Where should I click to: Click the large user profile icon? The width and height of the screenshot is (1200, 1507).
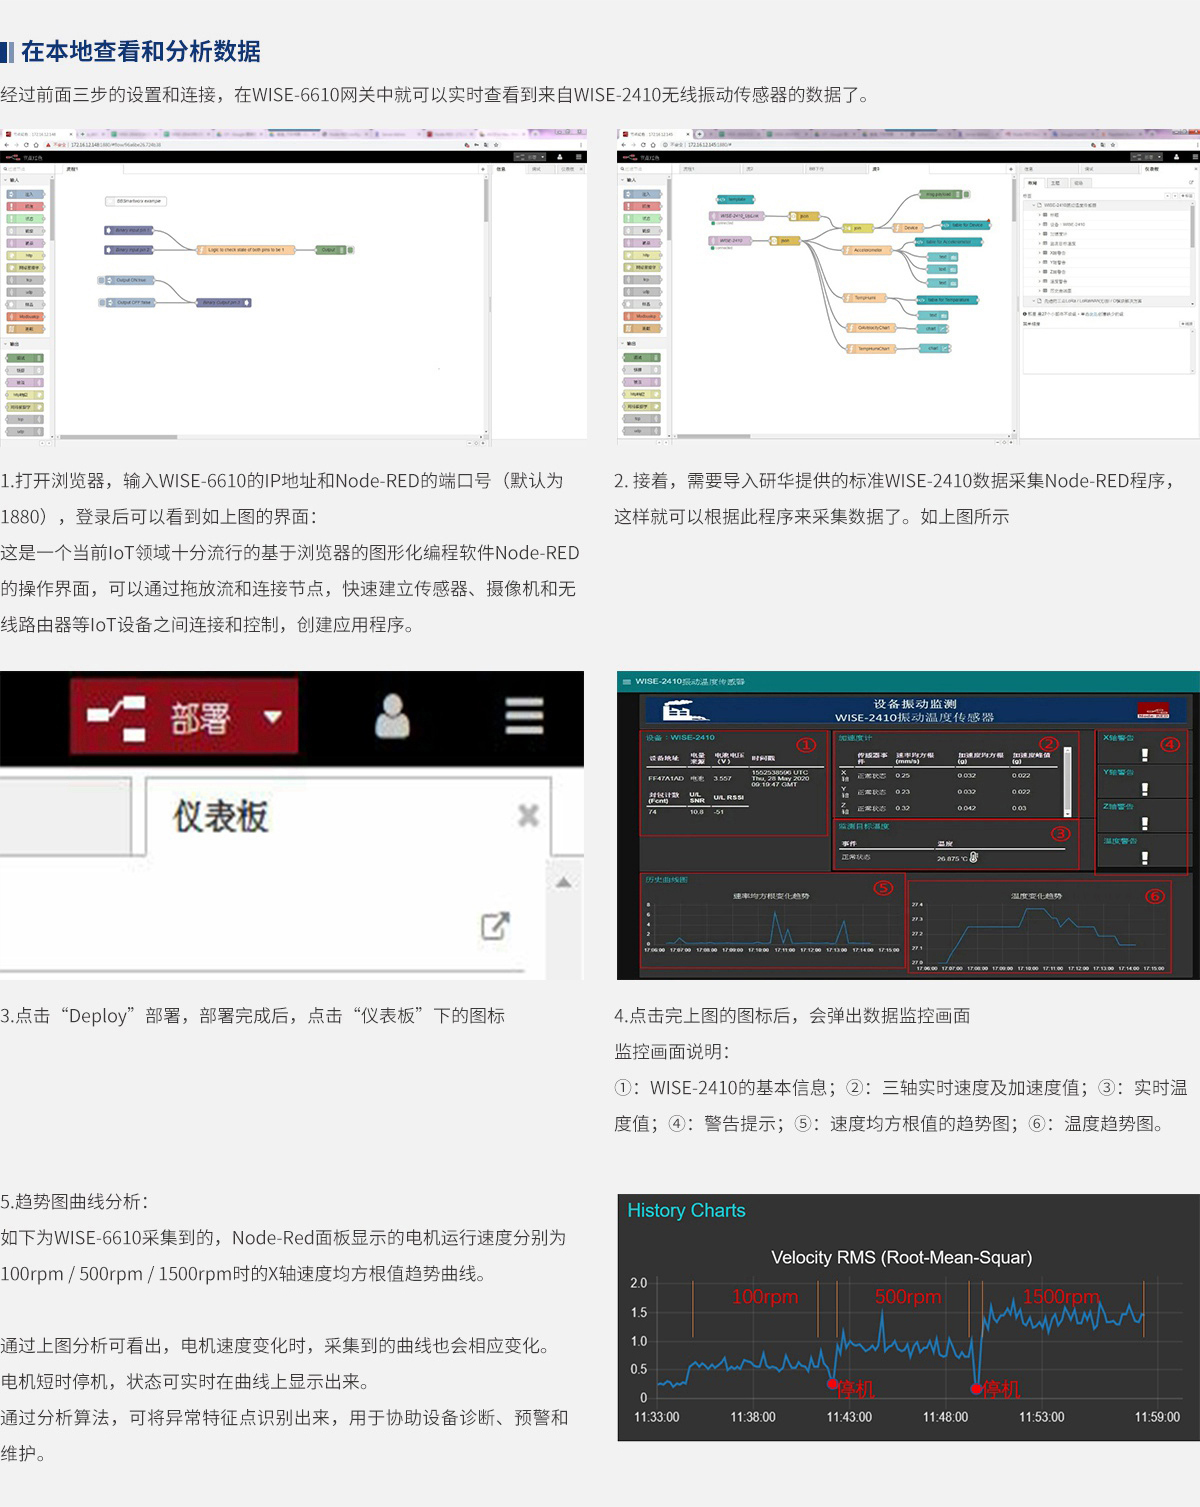pyautogui.click(x=392, y=715)
